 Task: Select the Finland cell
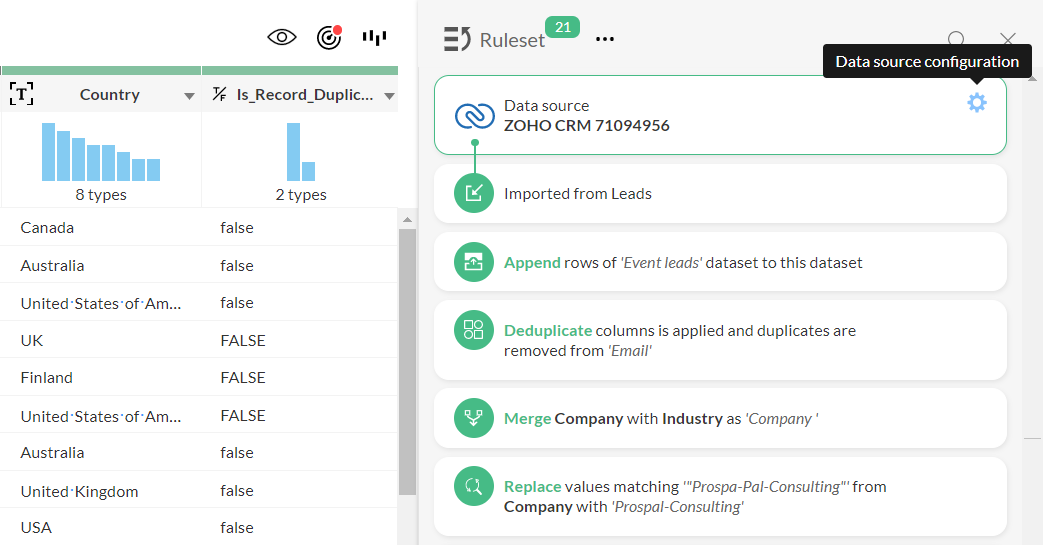47,378
